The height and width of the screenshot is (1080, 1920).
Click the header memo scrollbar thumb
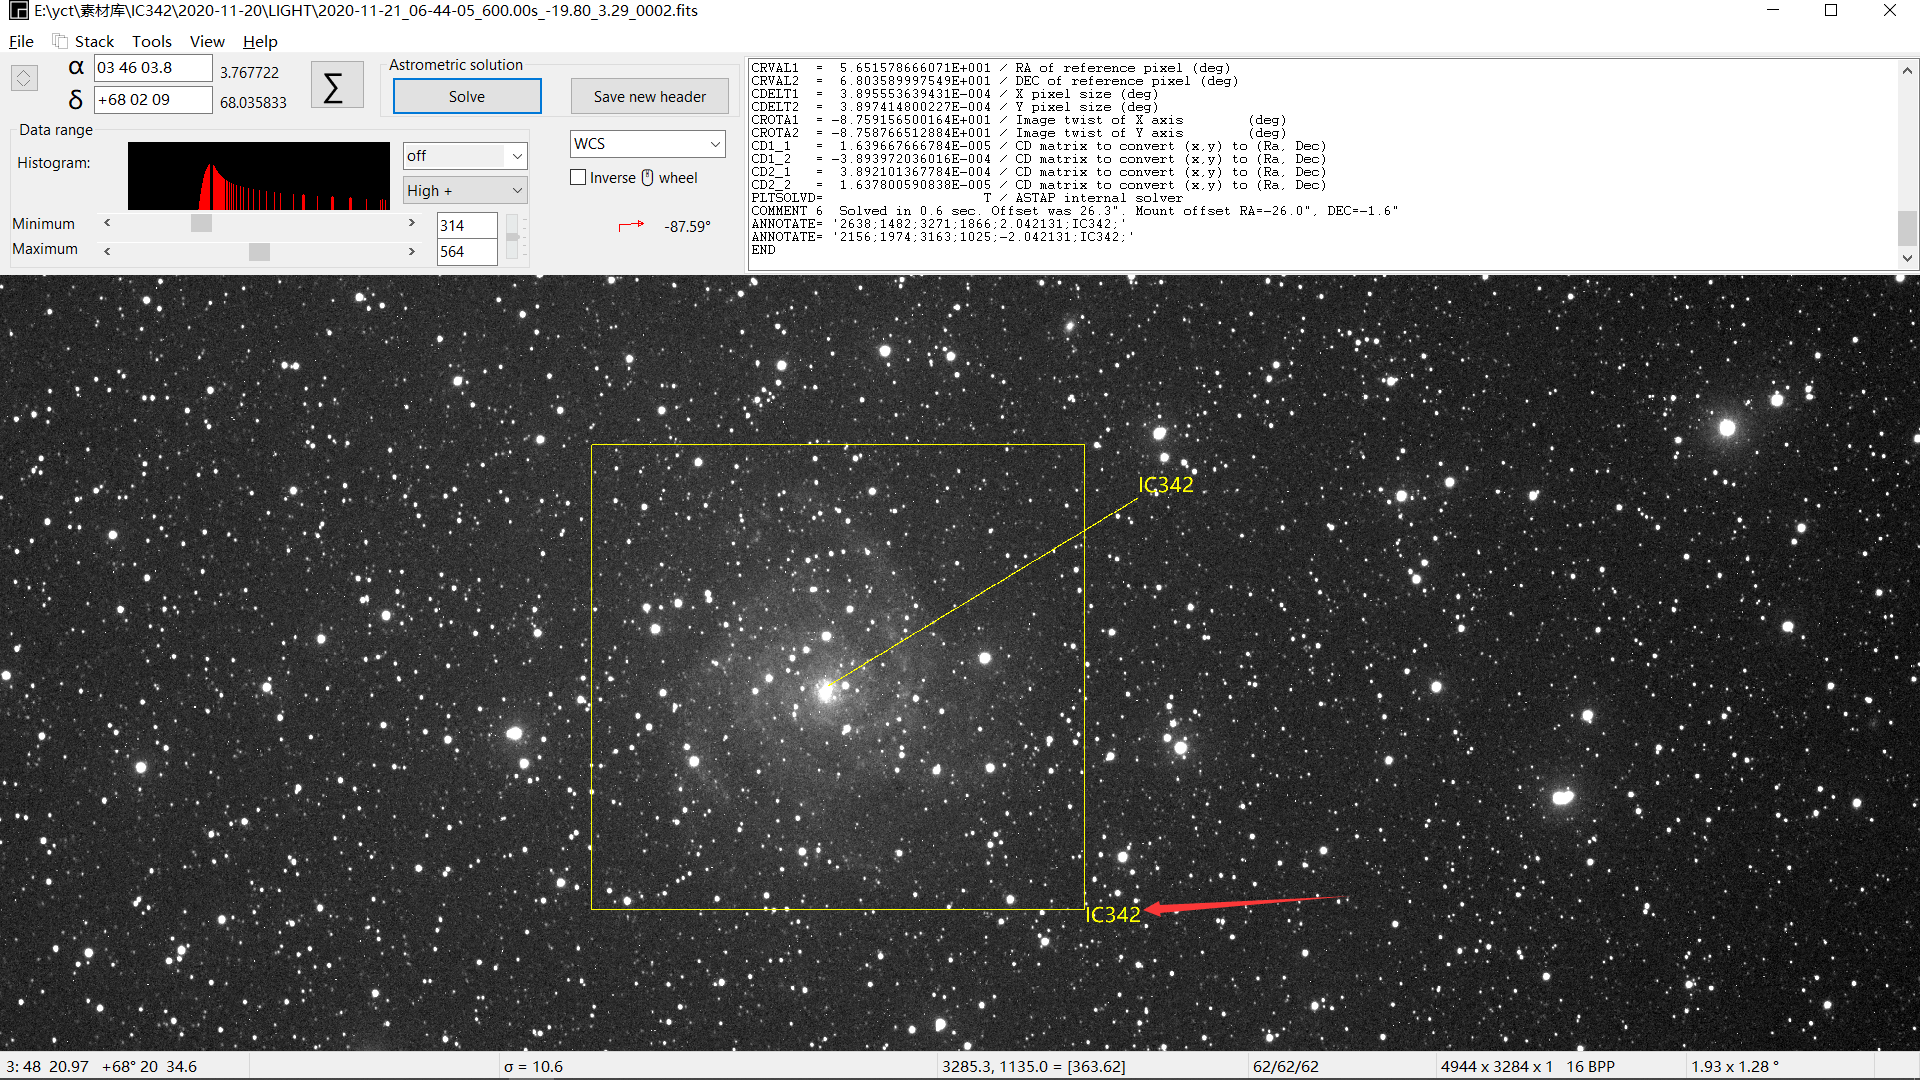tap(1907, 228)
